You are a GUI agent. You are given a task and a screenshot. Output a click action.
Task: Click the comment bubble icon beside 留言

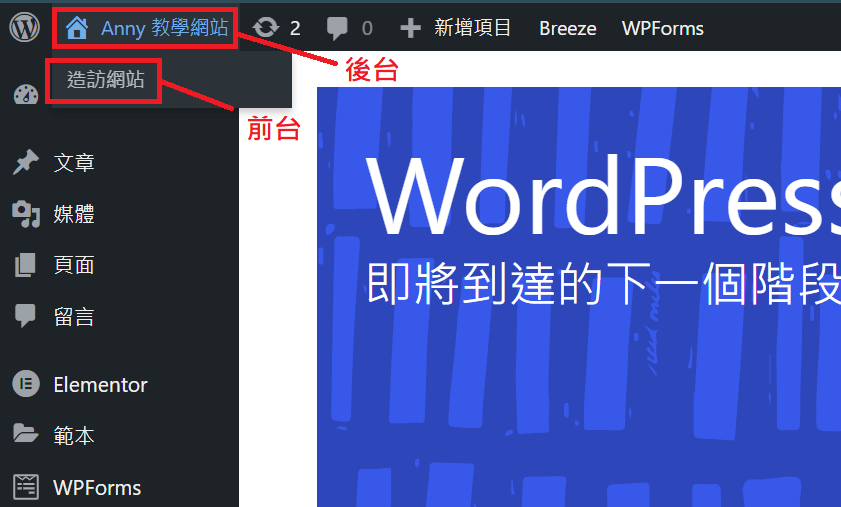tap(25, 315)
